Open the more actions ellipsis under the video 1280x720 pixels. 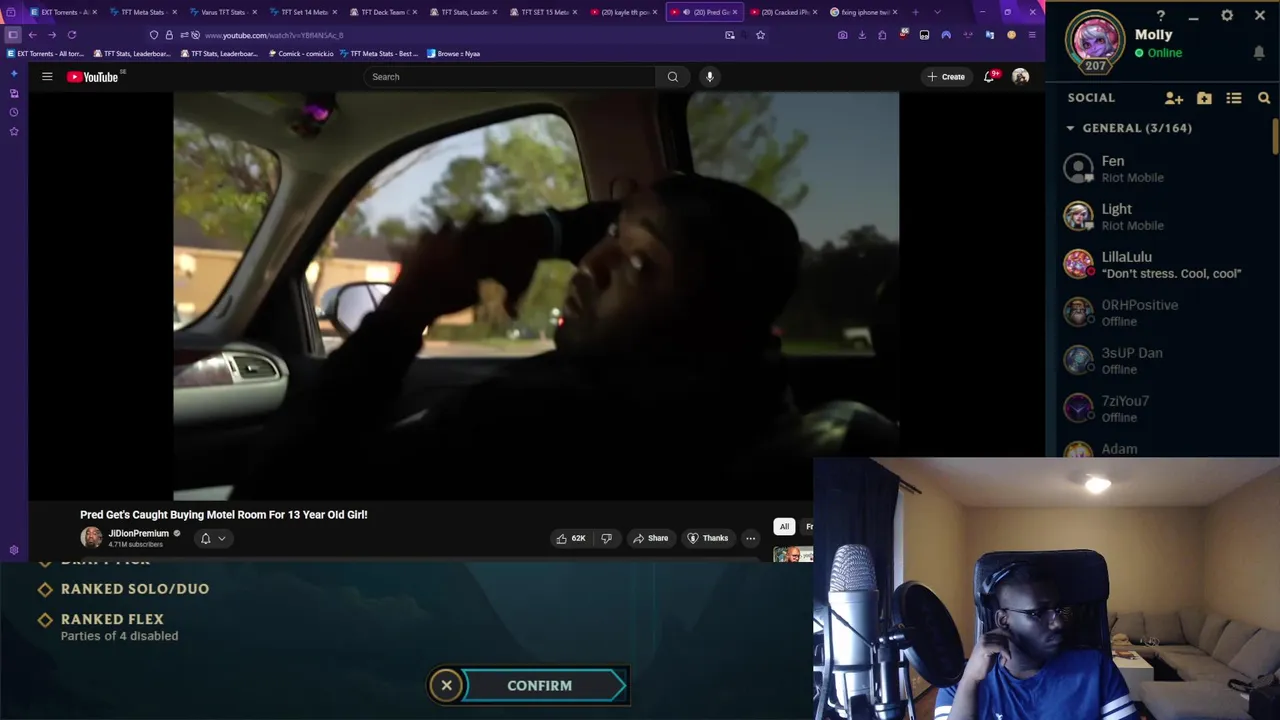(x=750, y=538)
